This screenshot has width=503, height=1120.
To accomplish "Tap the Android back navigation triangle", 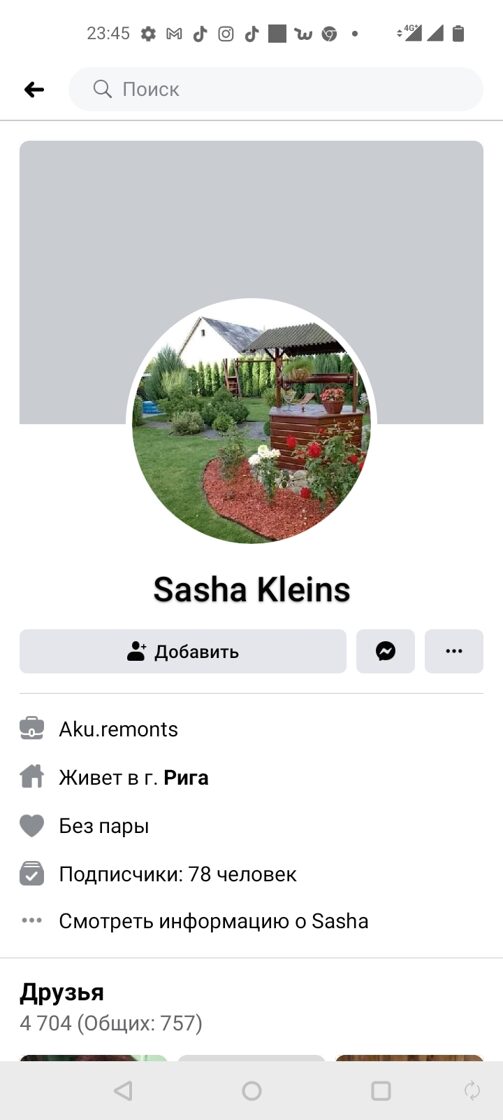I will (x=123, y=1090).
